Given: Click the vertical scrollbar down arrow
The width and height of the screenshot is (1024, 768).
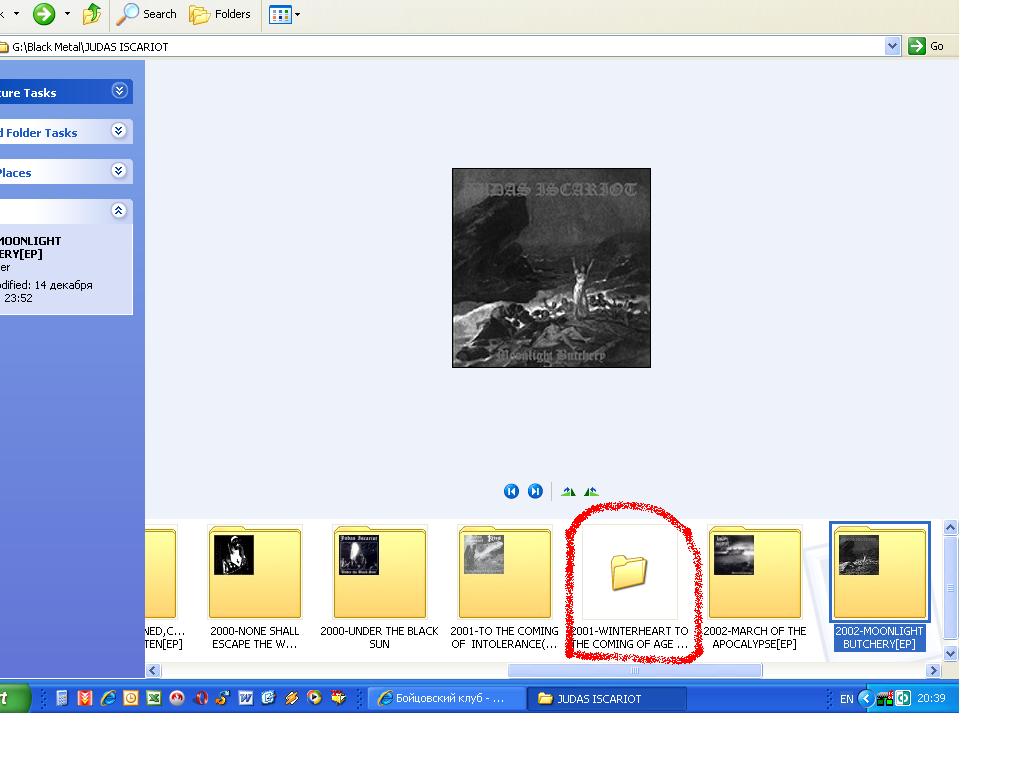Looking at the screenshot, I should [x=951, y=653].
